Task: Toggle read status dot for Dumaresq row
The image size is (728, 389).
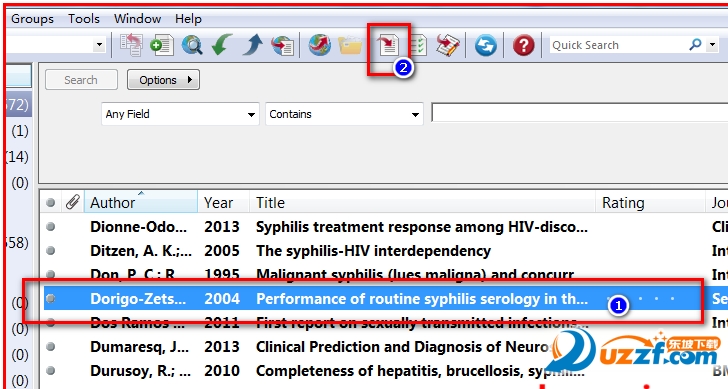Action: pos(51,347)
